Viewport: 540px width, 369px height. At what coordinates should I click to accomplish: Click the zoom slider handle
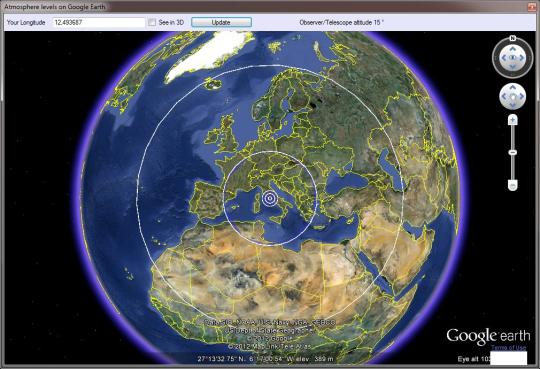513,152
